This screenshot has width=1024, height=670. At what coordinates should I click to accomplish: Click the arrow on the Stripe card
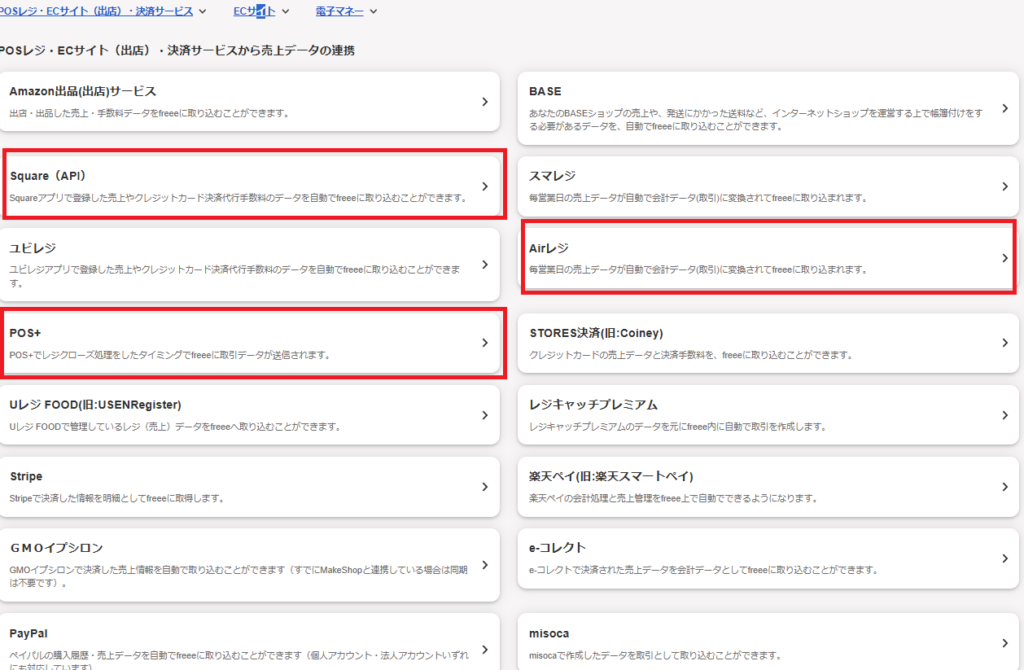pos(485,487)
